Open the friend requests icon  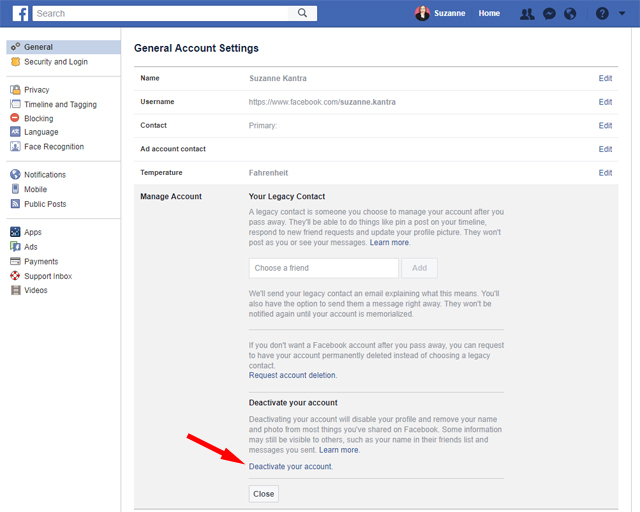(x=527, y=14)
